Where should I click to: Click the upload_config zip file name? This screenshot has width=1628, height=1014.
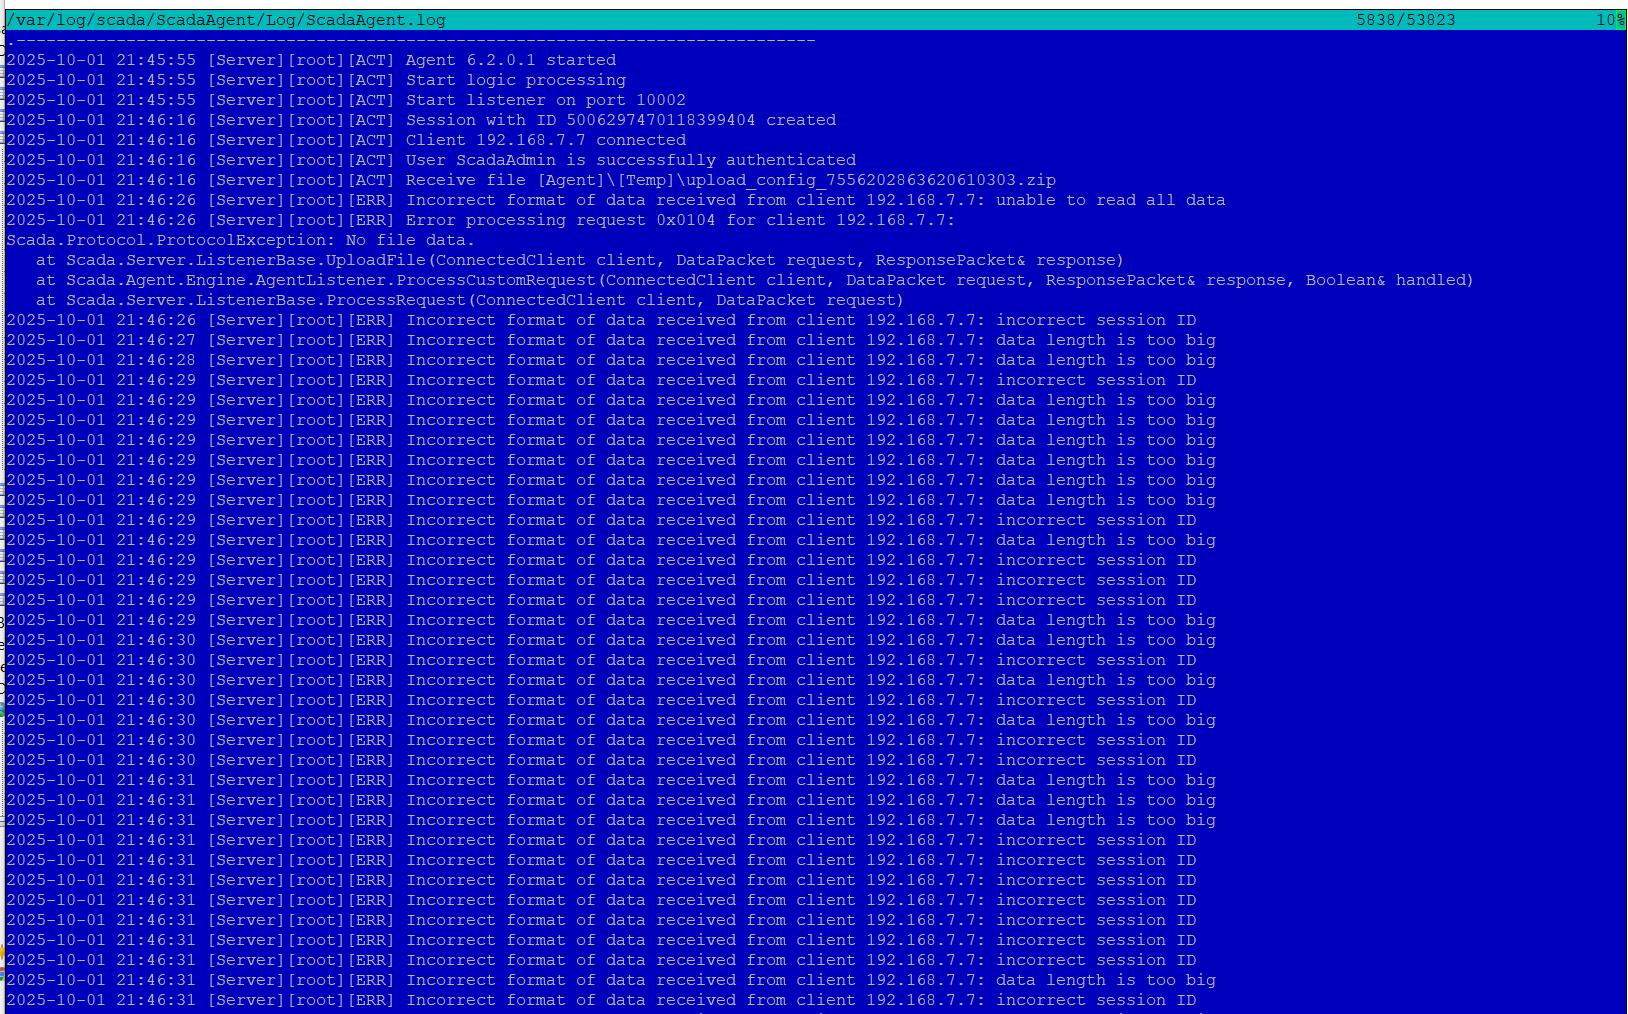pyautogui.click(x=870, y=180)
